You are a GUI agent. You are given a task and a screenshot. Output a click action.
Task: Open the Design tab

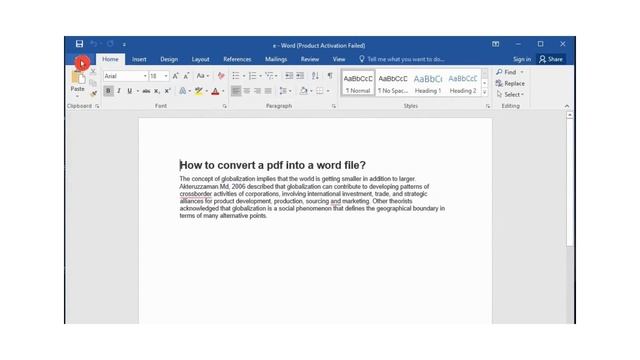tap(169, 59)
